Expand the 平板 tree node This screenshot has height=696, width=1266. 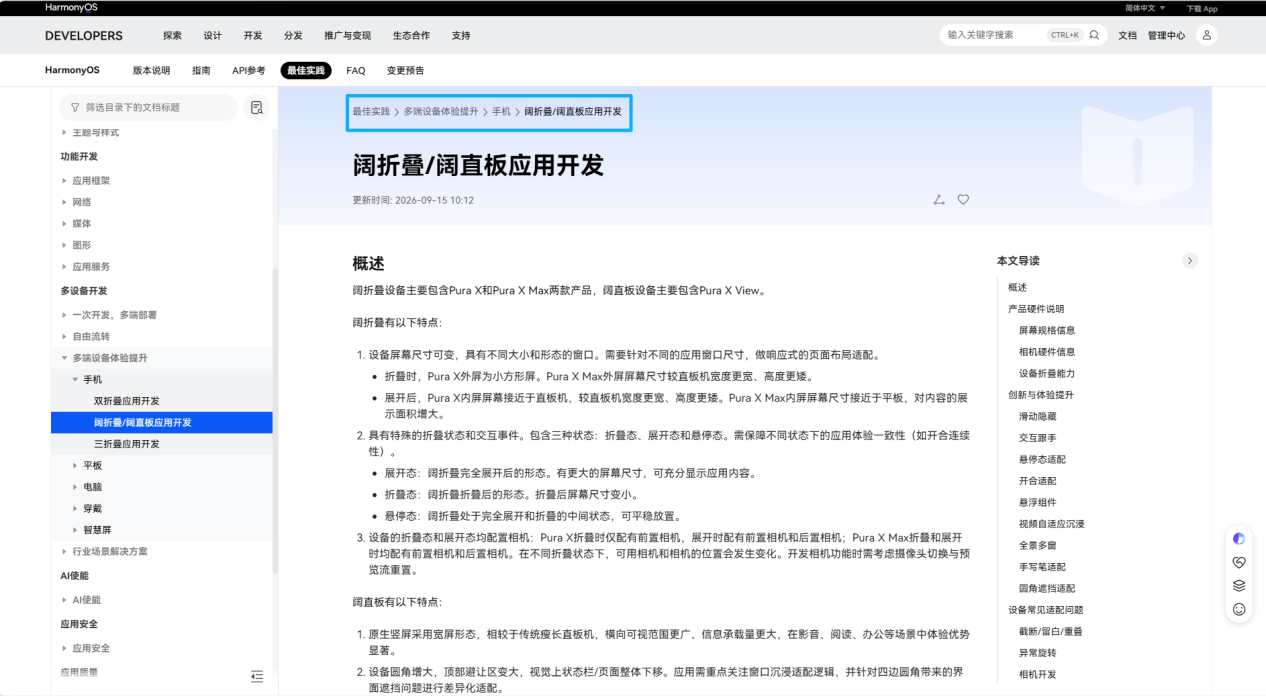(x=75, y=466)
